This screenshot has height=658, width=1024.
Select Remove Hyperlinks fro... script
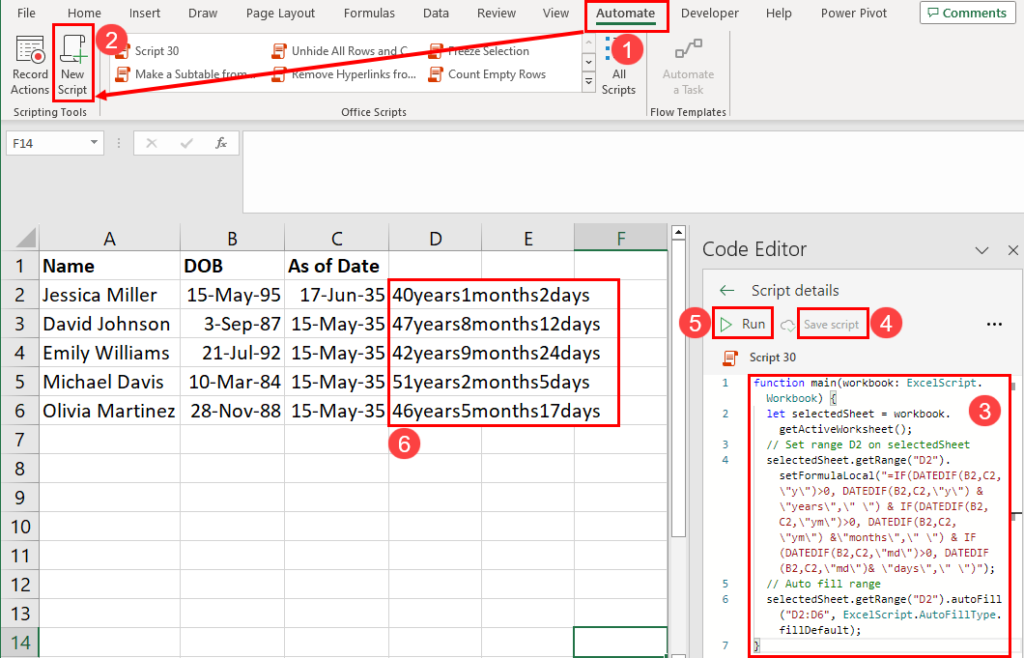coord(344,74)
